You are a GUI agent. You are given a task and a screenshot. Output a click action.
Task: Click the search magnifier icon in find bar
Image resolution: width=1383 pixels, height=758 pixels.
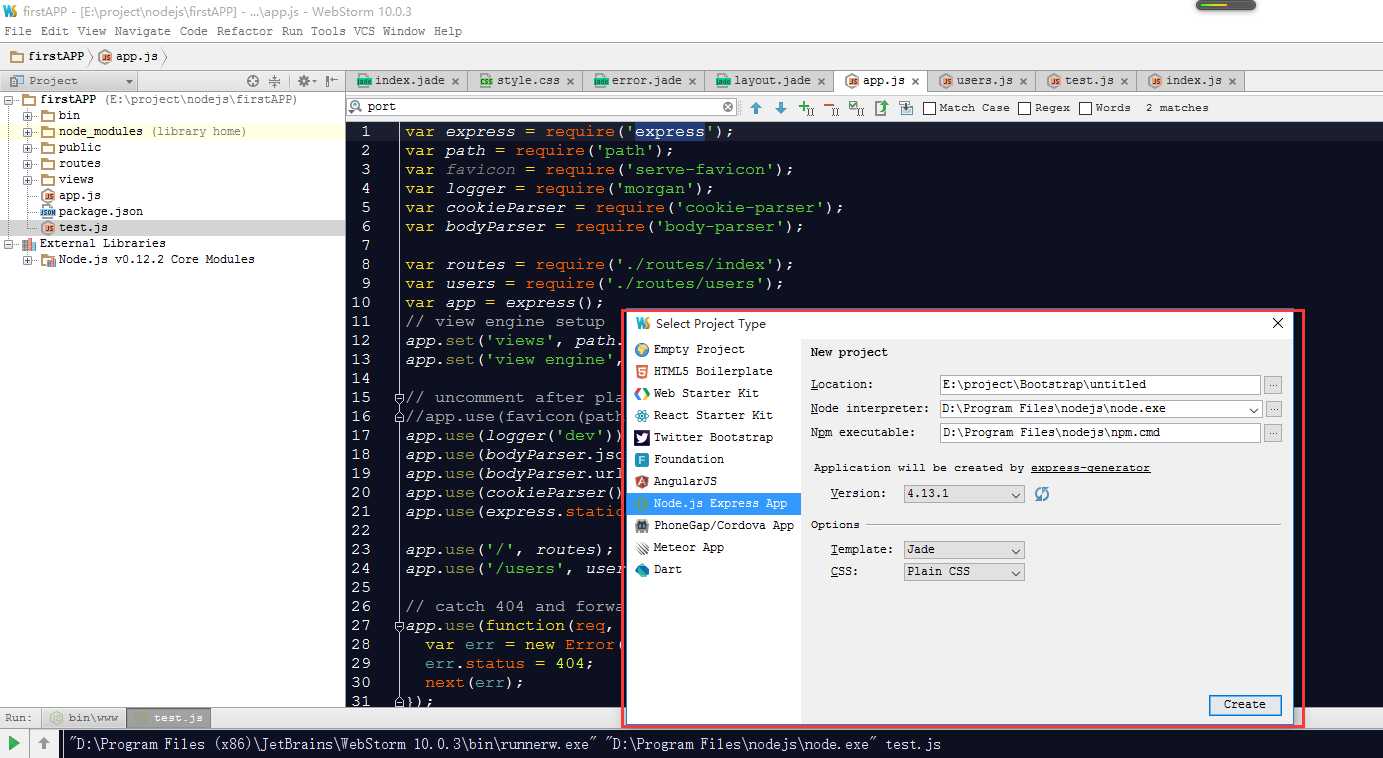pos(357,107)
